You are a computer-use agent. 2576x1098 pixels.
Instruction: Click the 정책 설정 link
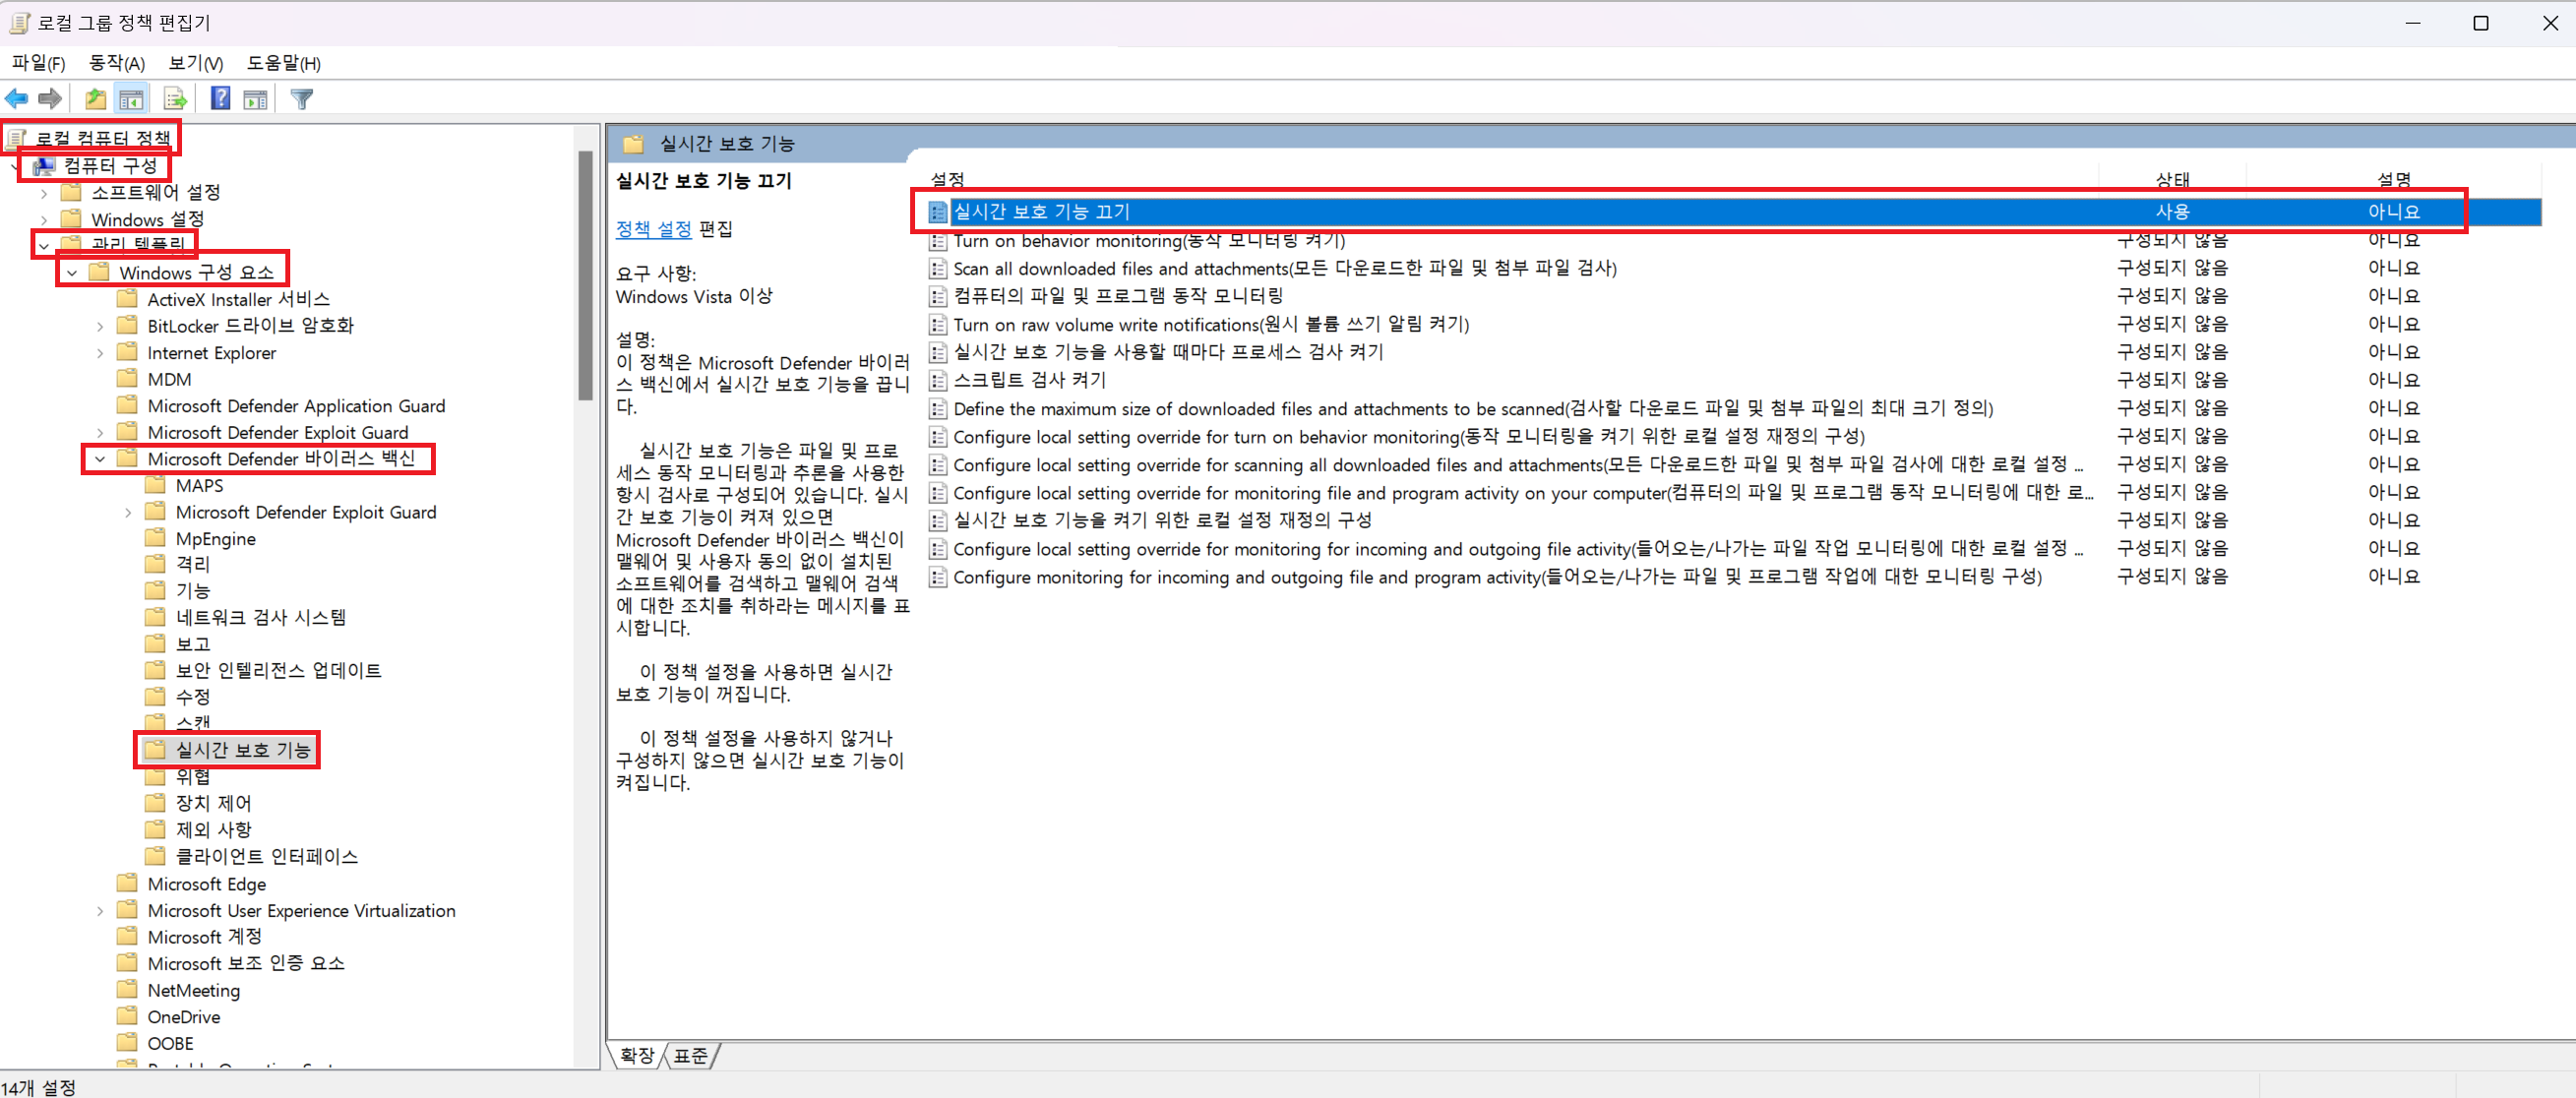pos(653,229)
